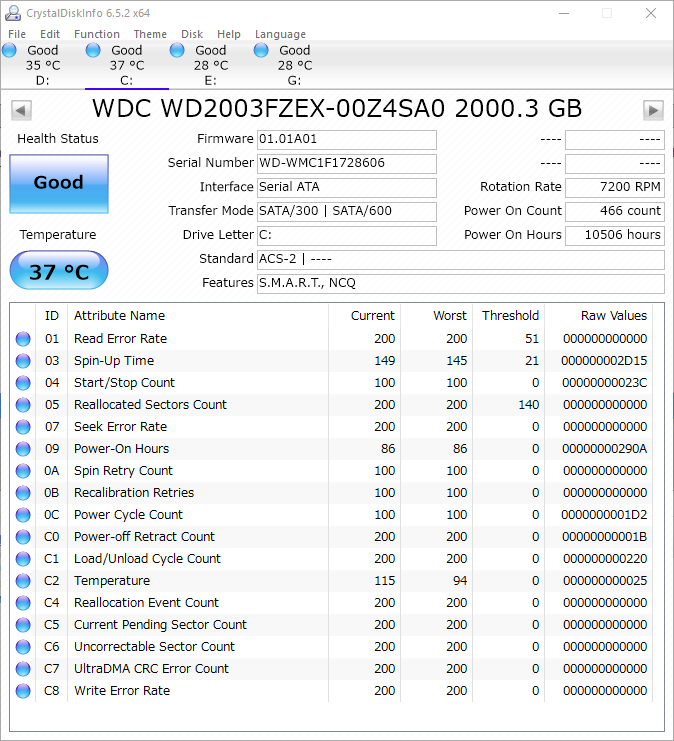Open the Function menu
The width and height of the screenshot is (674, 741).
click(97, 34)
